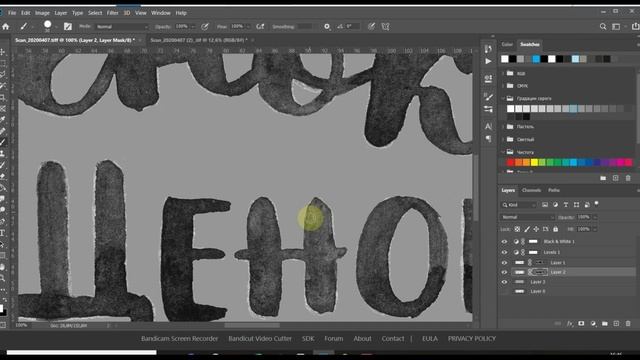
Task: Select the Move tool
Action: (x=3, y=52)
